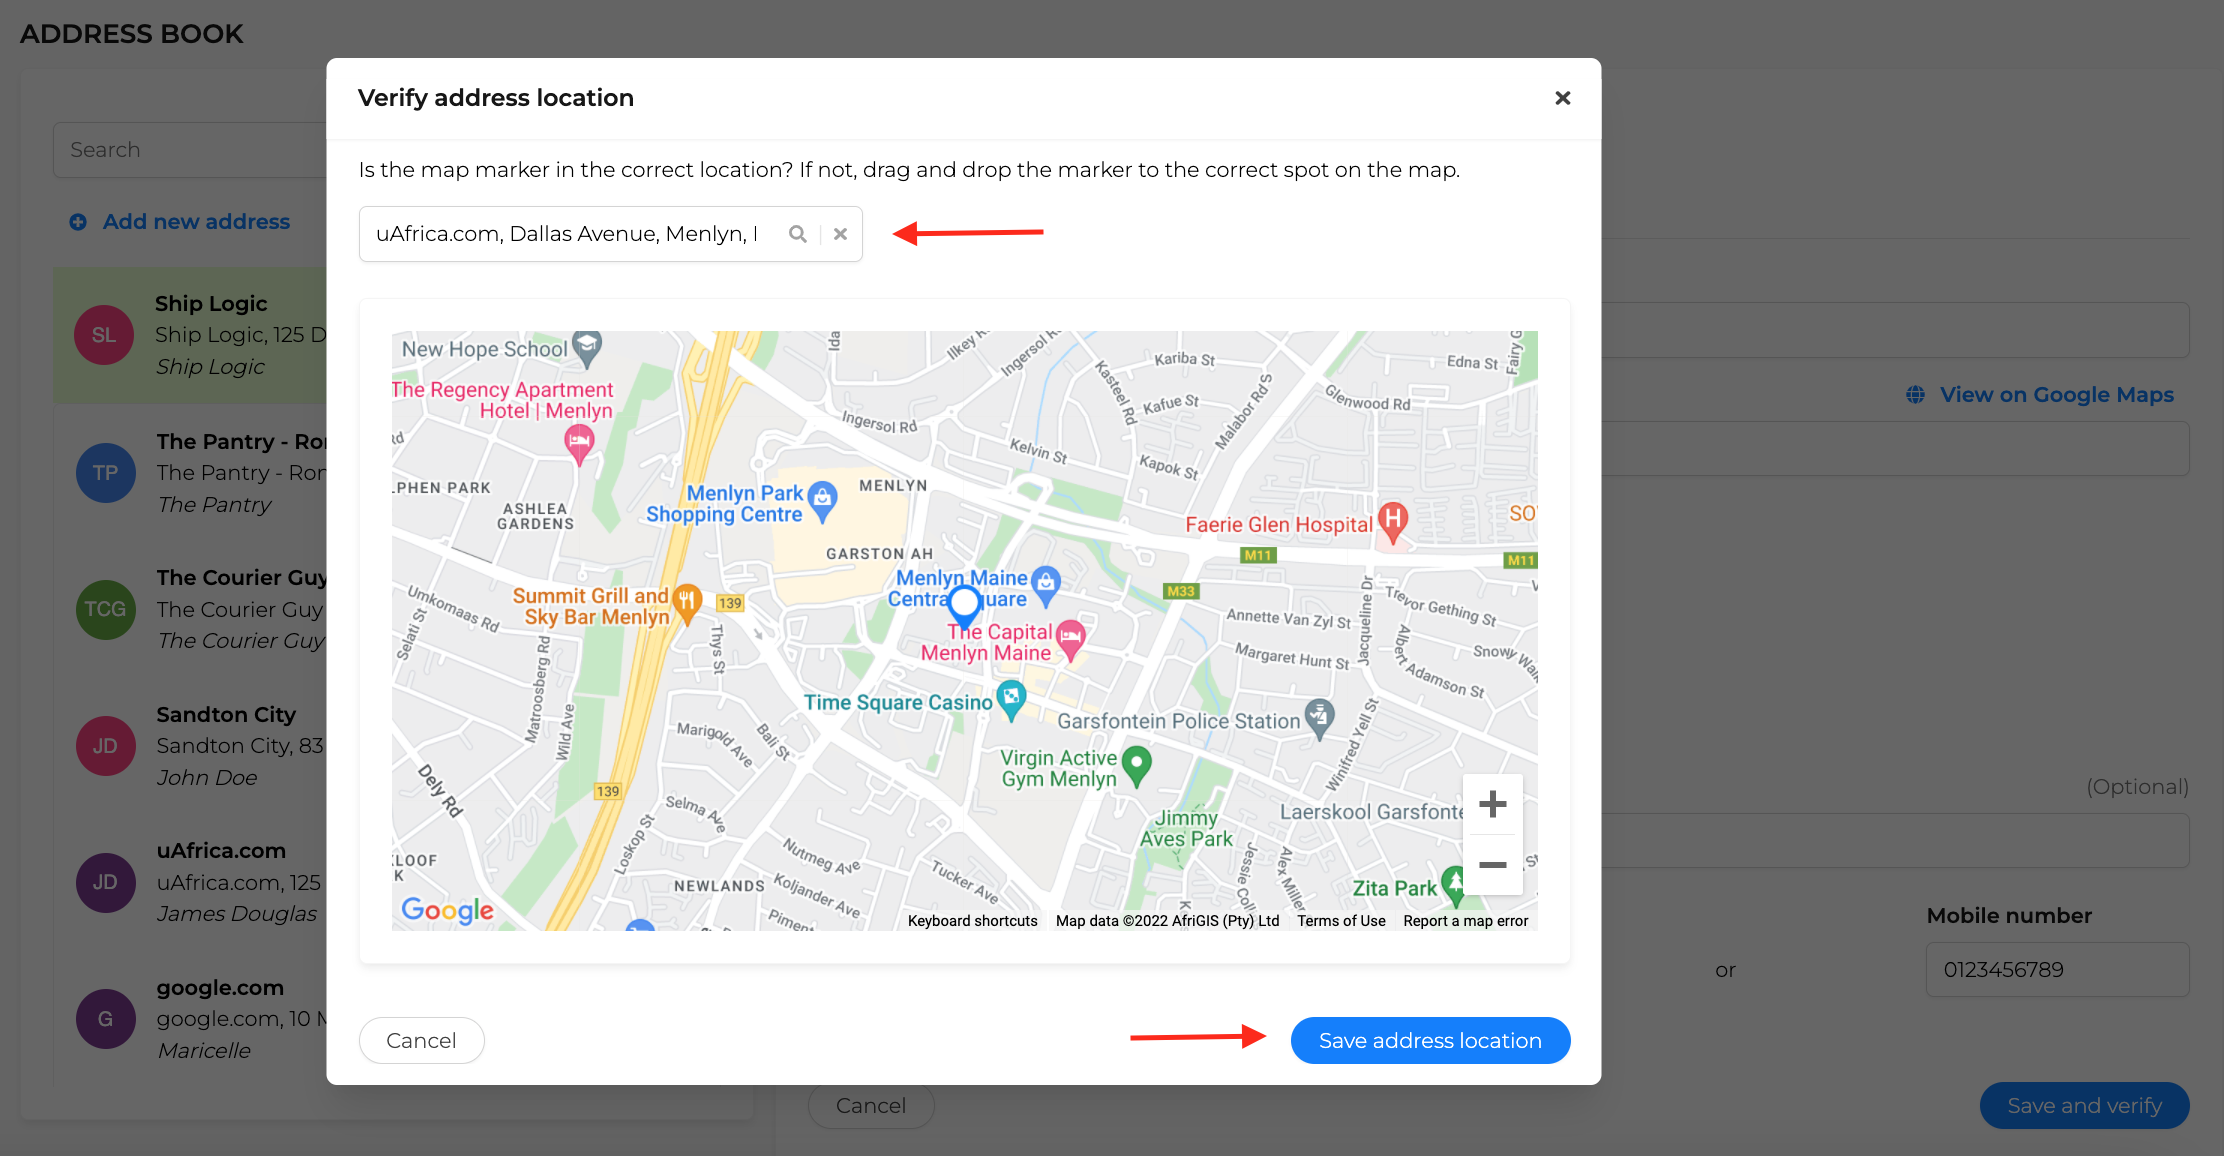The image size is (2224, 1156).
Task: Select the google.com address entry
Action: pos(190,1019)
